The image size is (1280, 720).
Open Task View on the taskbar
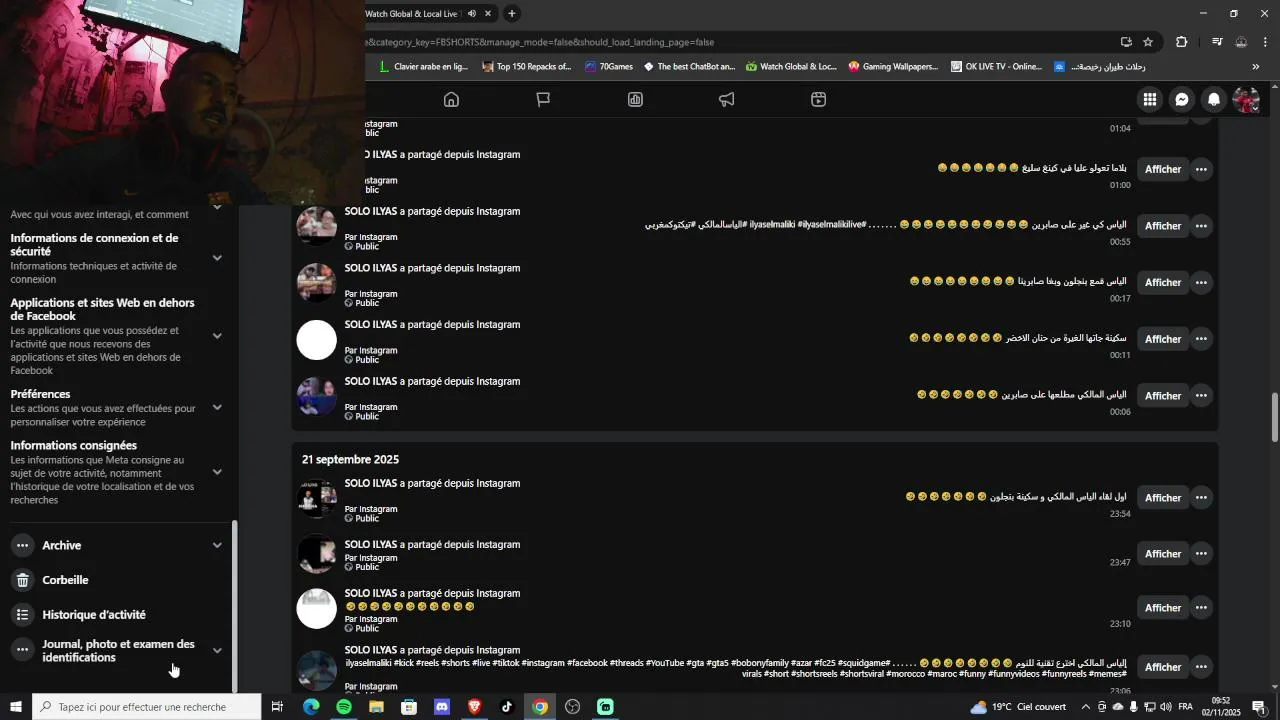tap(277, 707)
